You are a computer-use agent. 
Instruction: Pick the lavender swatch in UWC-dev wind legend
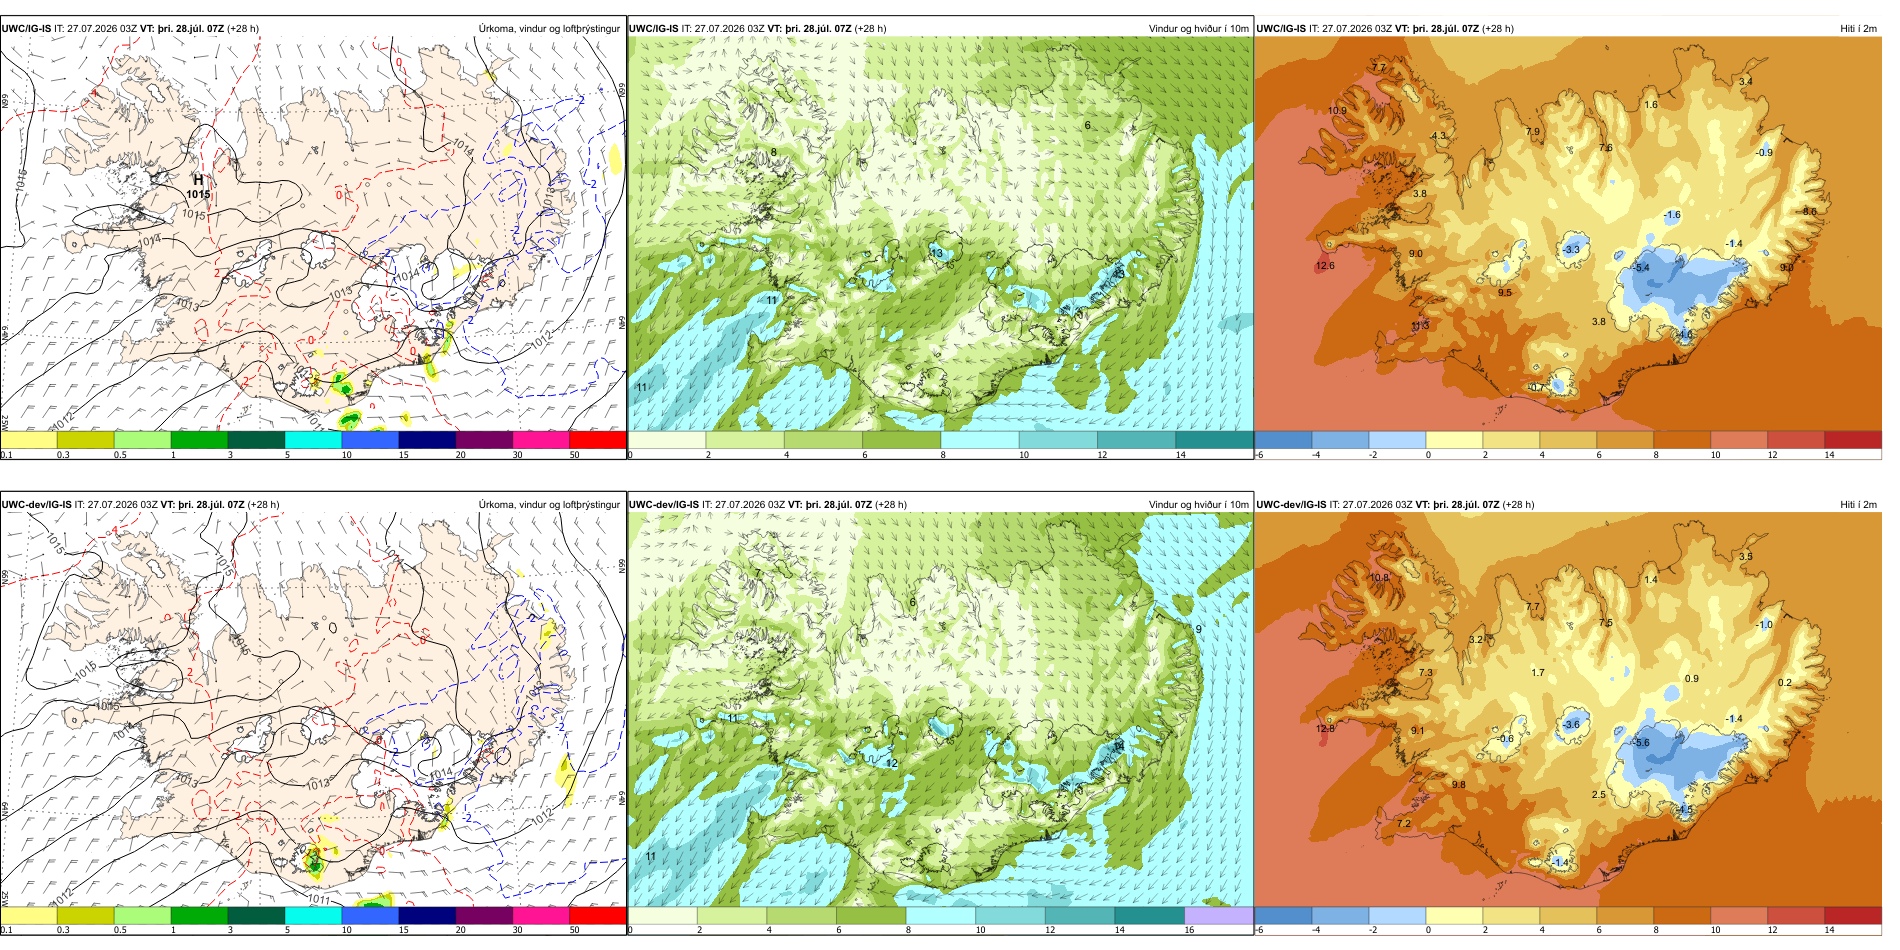point(1218,916)
